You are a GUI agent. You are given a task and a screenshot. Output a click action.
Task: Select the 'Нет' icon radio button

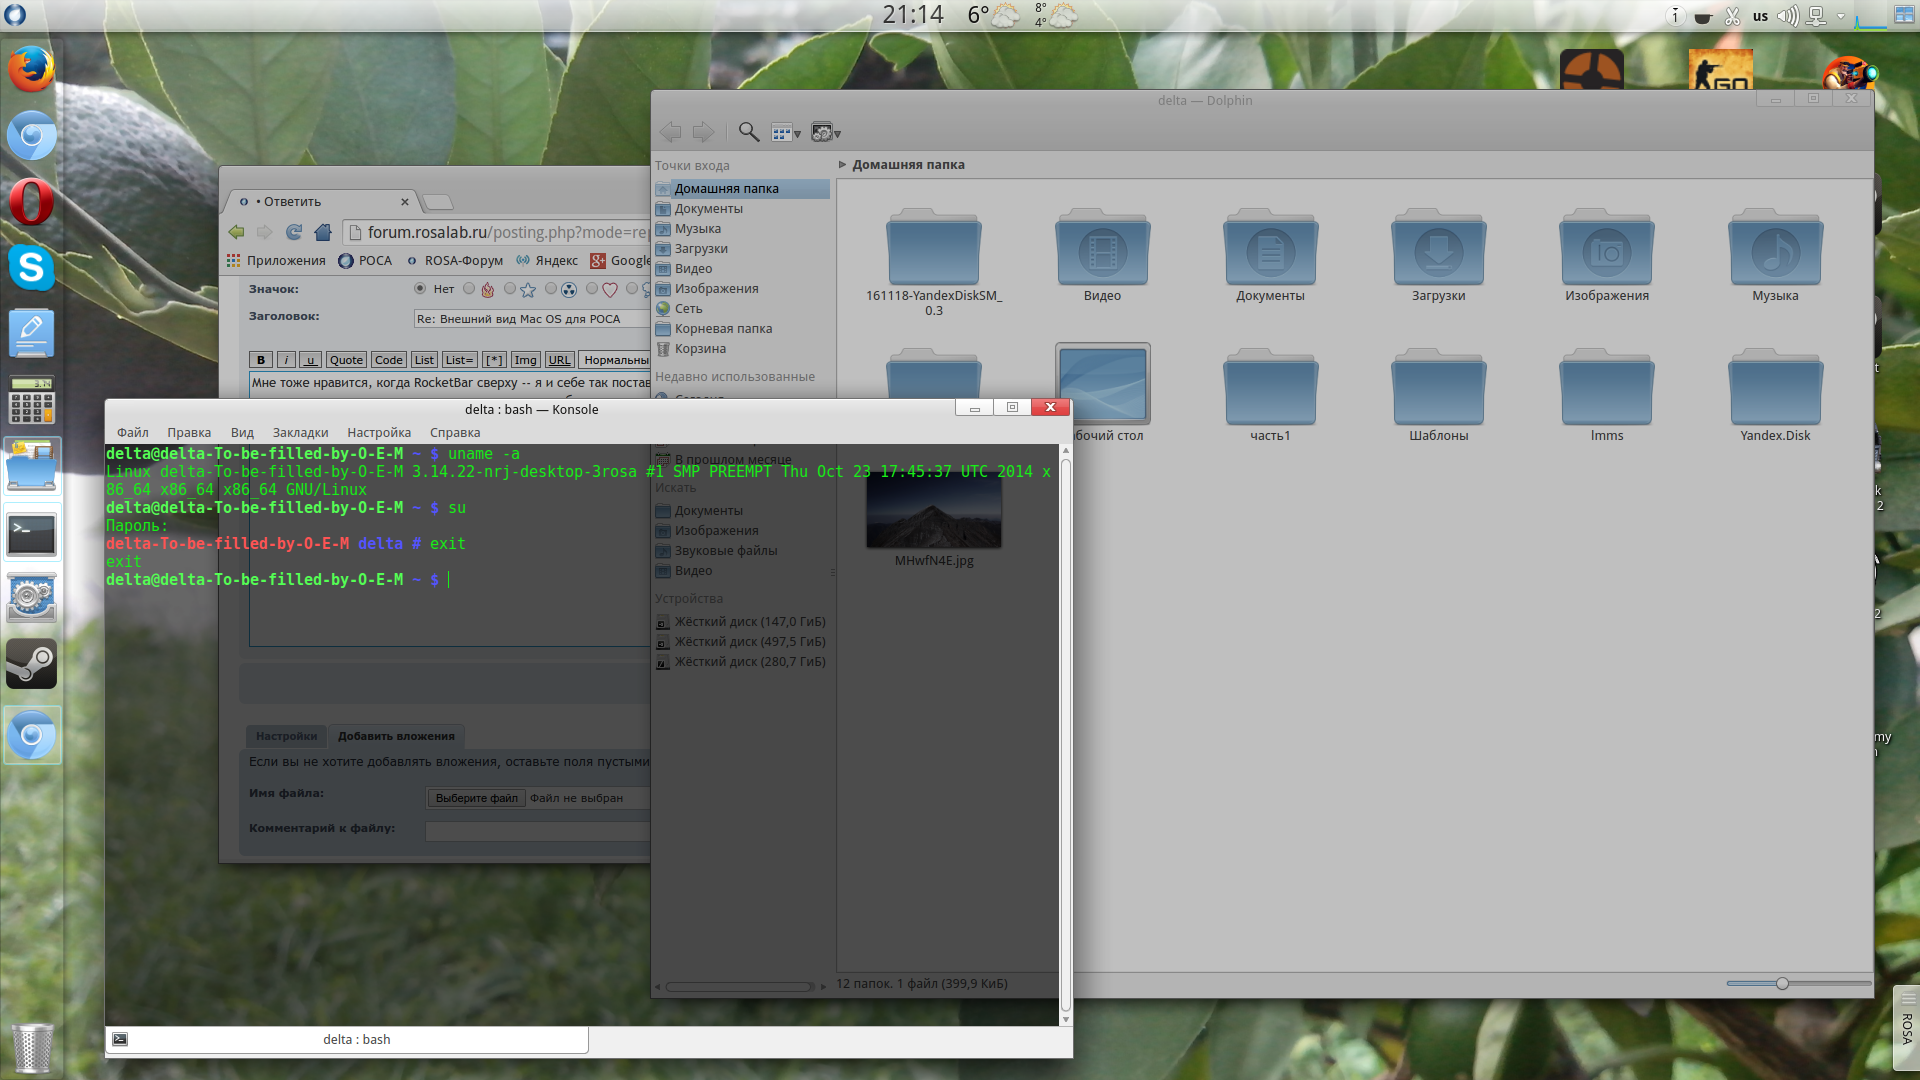[x=420, y=289]
